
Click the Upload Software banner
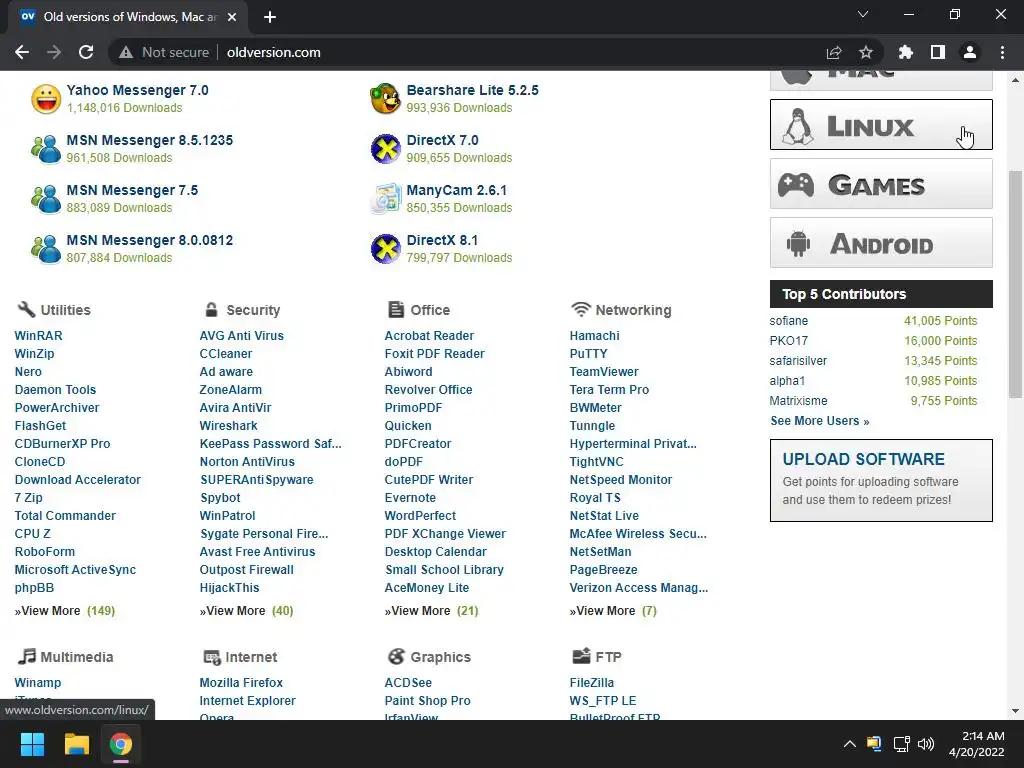[x=881, y=480]
